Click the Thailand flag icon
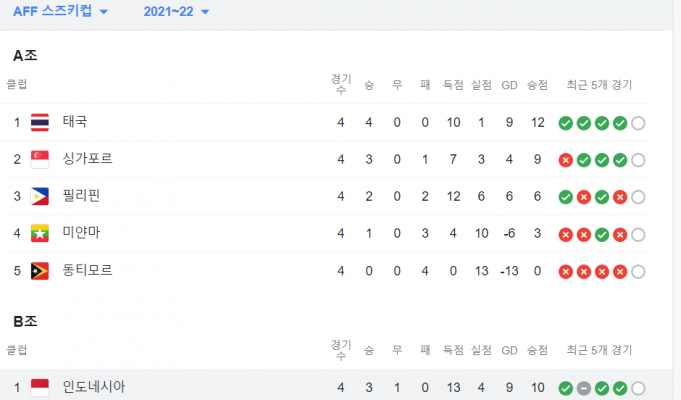 (40, 122)
